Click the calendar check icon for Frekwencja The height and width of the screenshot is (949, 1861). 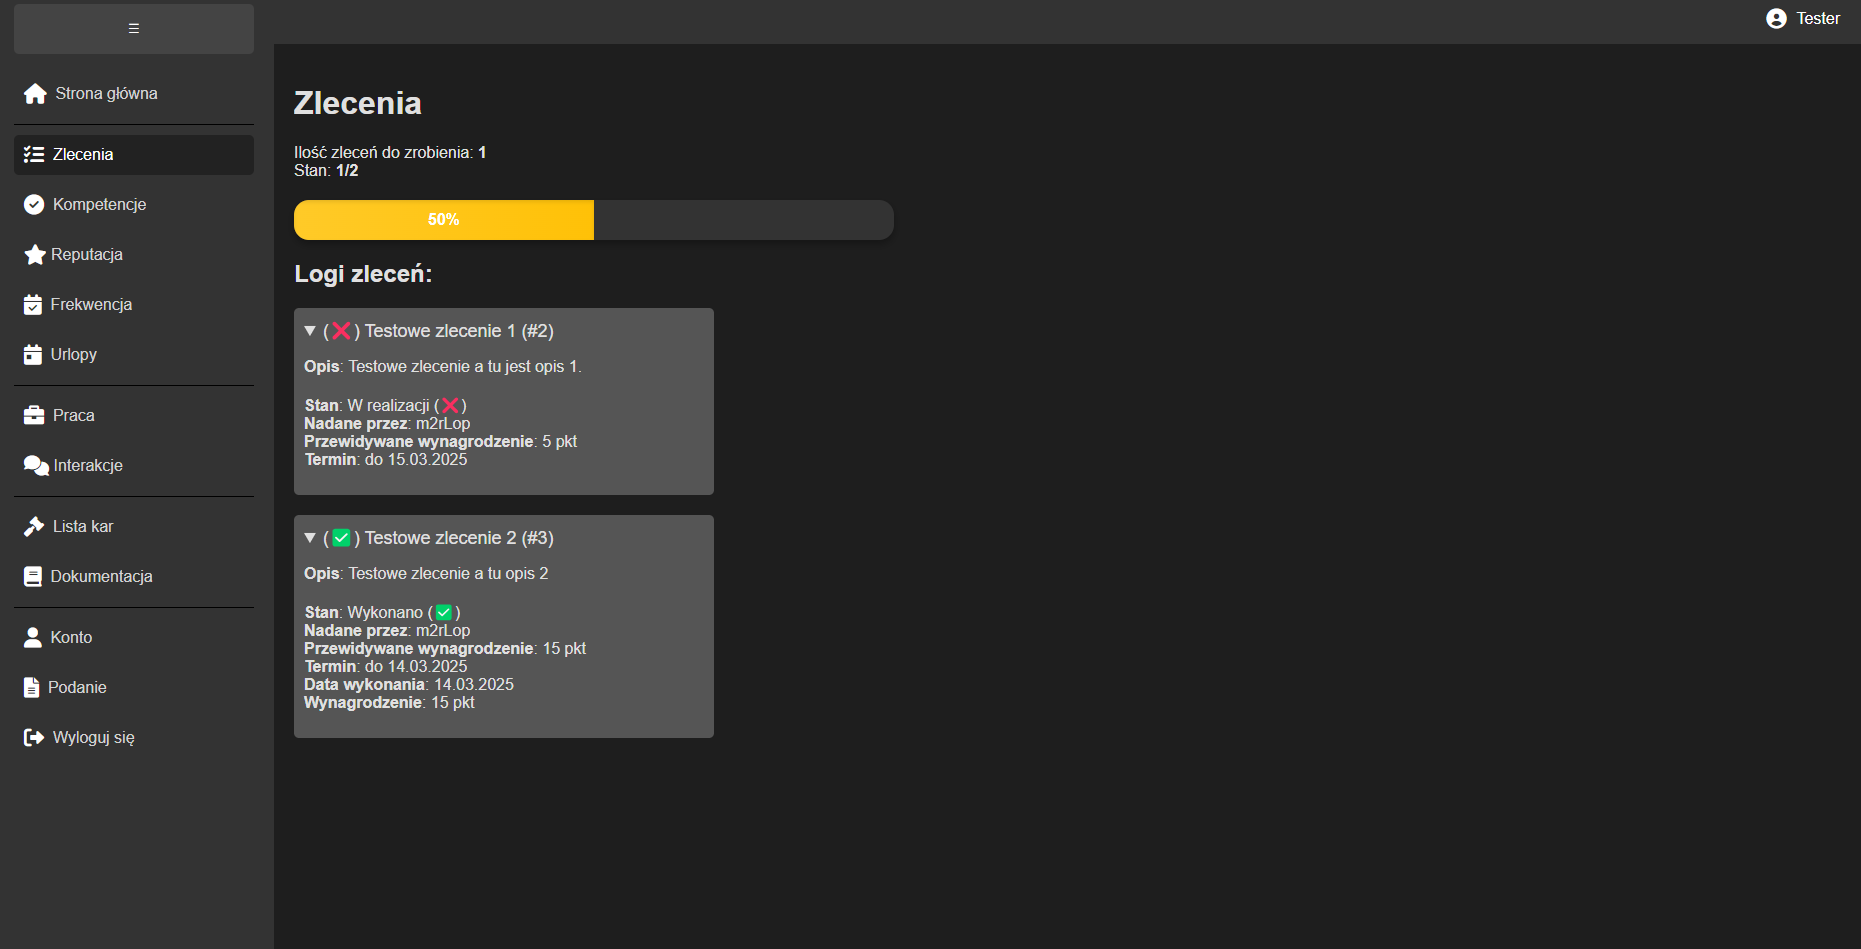point(33,305)
